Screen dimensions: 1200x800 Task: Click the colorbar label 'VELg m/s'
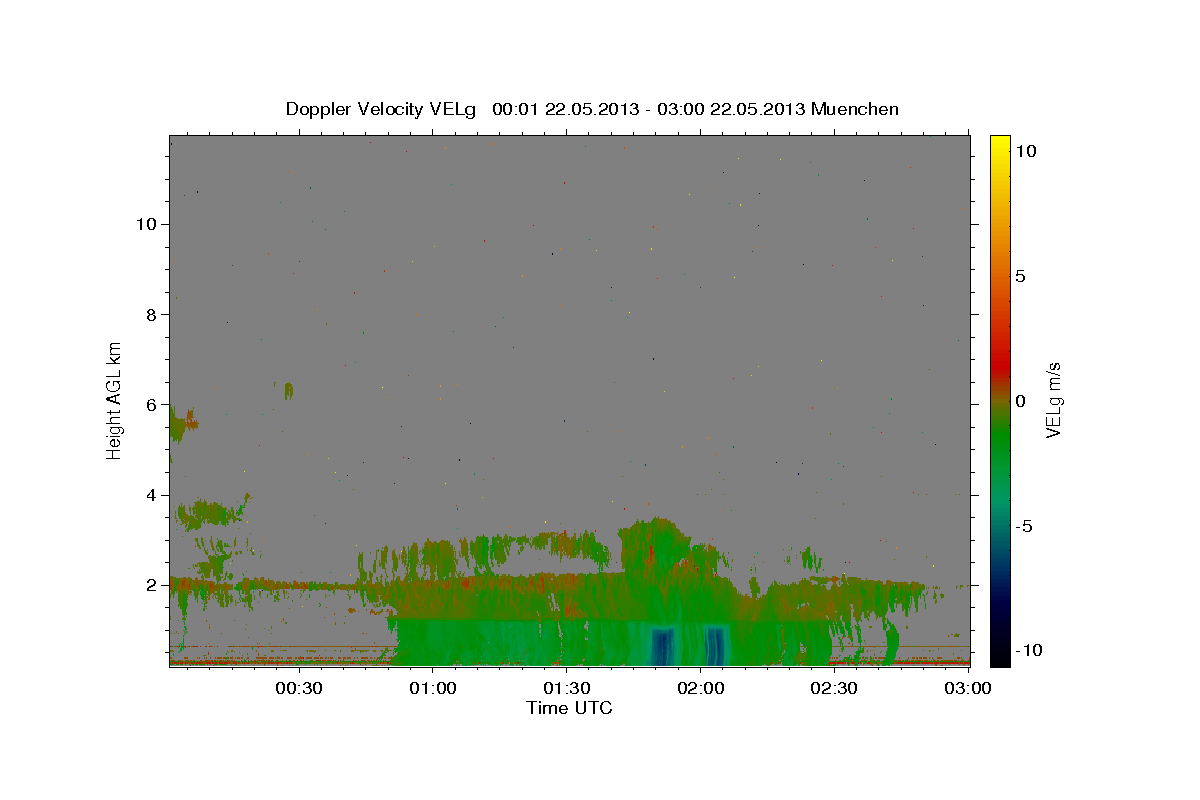pyautogui.click(x=1054, y=399)
